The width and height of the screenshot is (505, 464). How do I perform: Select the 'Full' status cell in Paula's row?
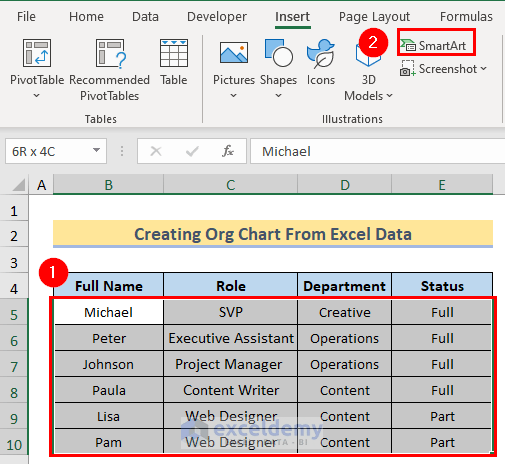click(x=442, y=390)
